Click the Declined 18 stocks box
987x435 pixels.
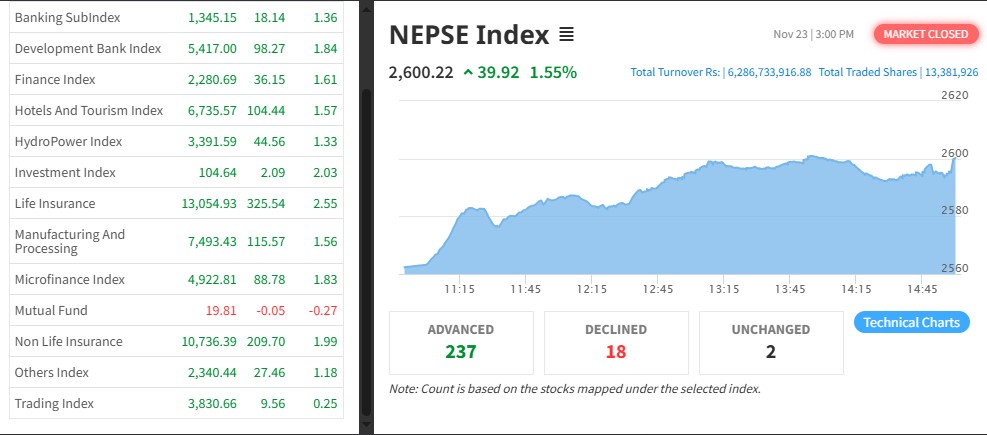(615, 341)
